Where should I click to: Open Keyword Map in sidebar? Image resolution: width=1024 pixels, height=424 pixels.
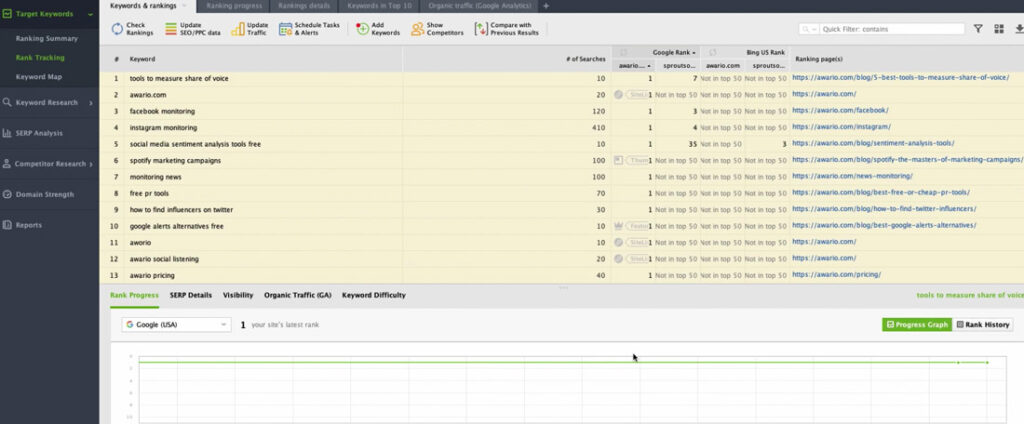pos(39,76)
